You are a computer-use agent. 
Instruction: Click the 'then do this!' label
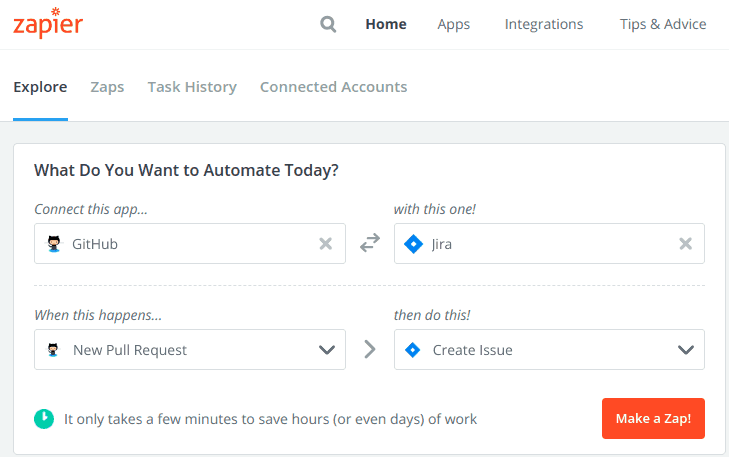tap(432, 315)
